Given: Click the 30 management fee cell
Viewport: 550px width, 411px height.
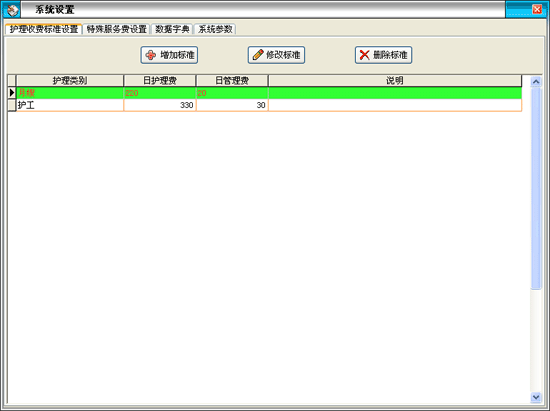Looking at the screenshot, I should (232, 105).
